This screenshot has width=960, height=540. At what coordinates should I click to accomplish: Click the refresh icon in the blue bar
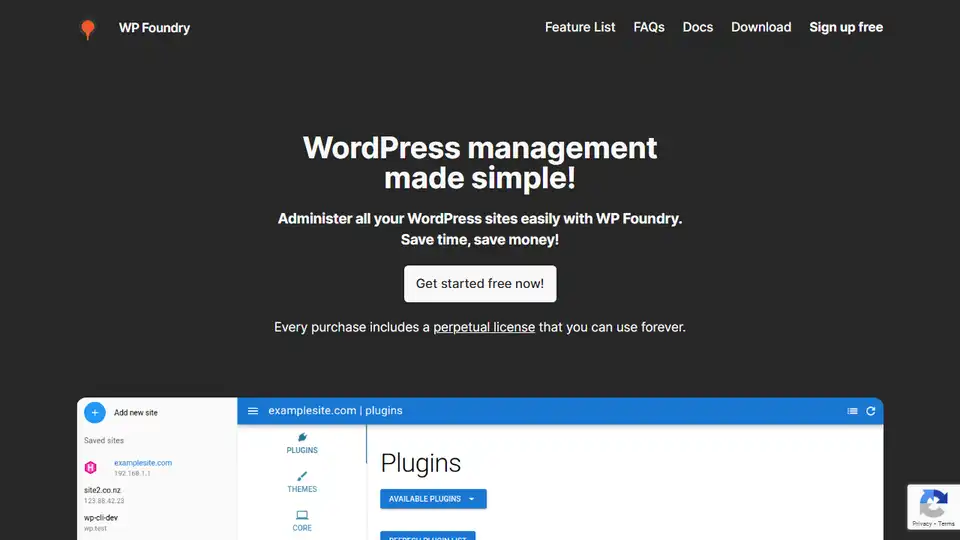click(871, 411)
